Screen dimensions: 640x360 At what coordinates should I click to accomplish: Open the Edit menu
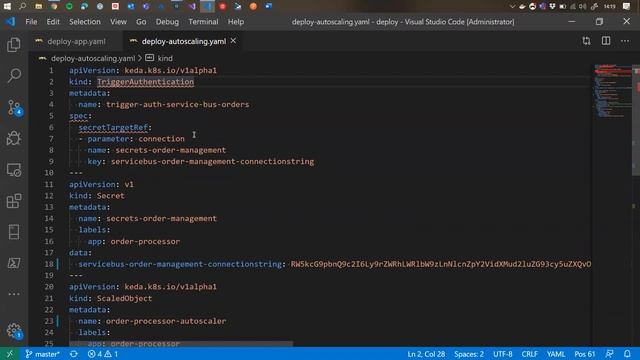(x=53, y=22)
